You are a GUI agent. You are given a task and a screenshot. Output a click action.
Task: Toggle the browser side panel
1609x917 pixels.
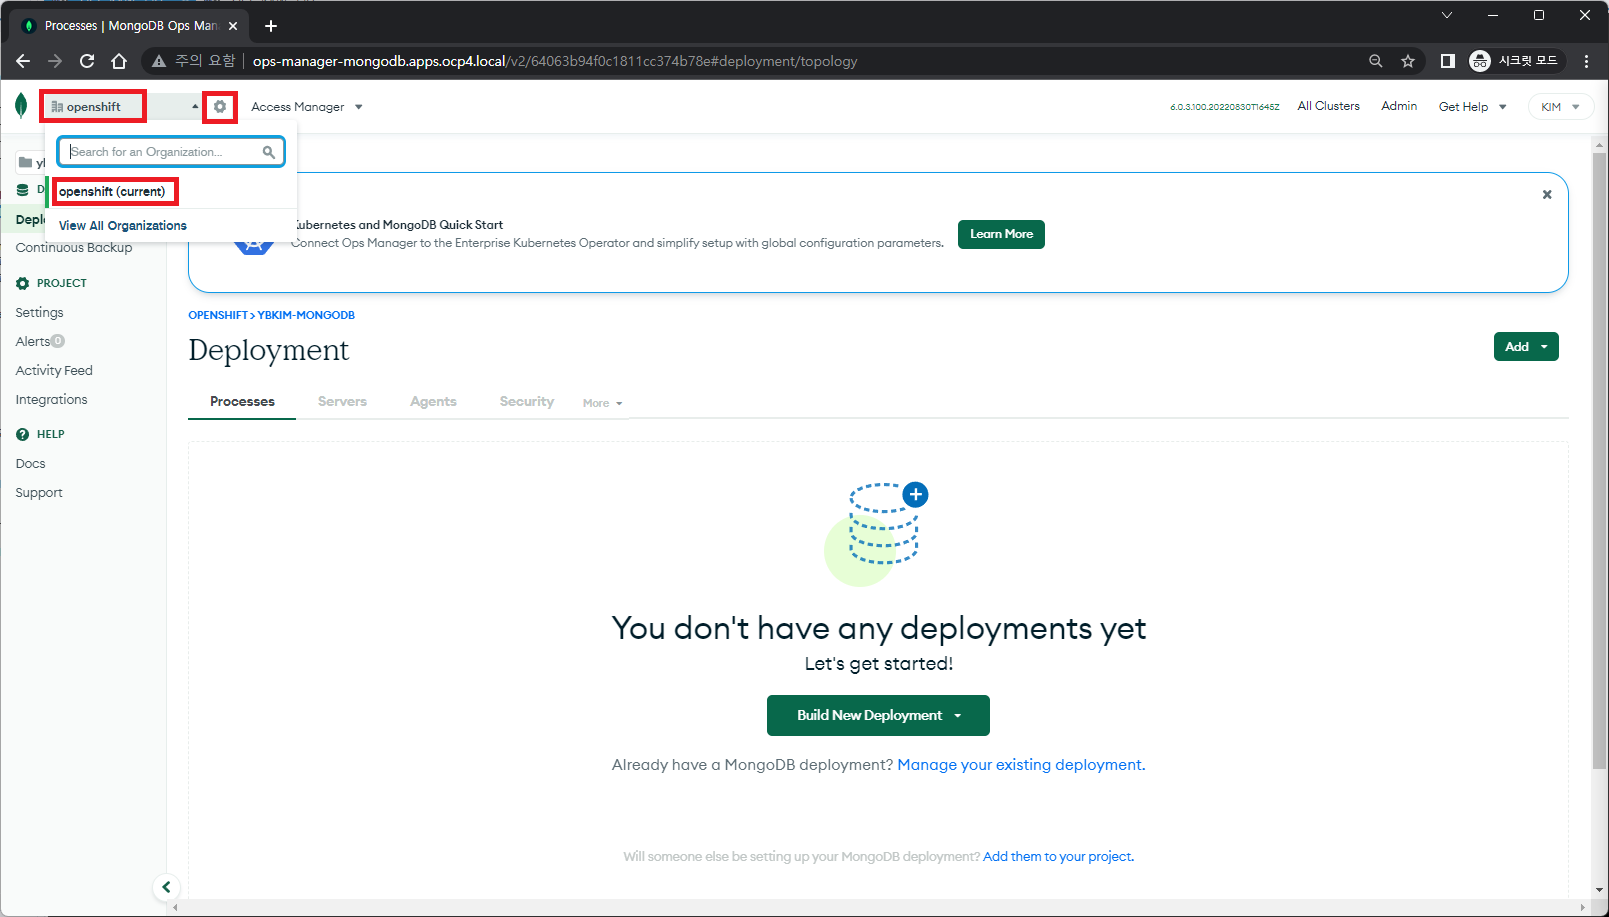coord(1447,61)
